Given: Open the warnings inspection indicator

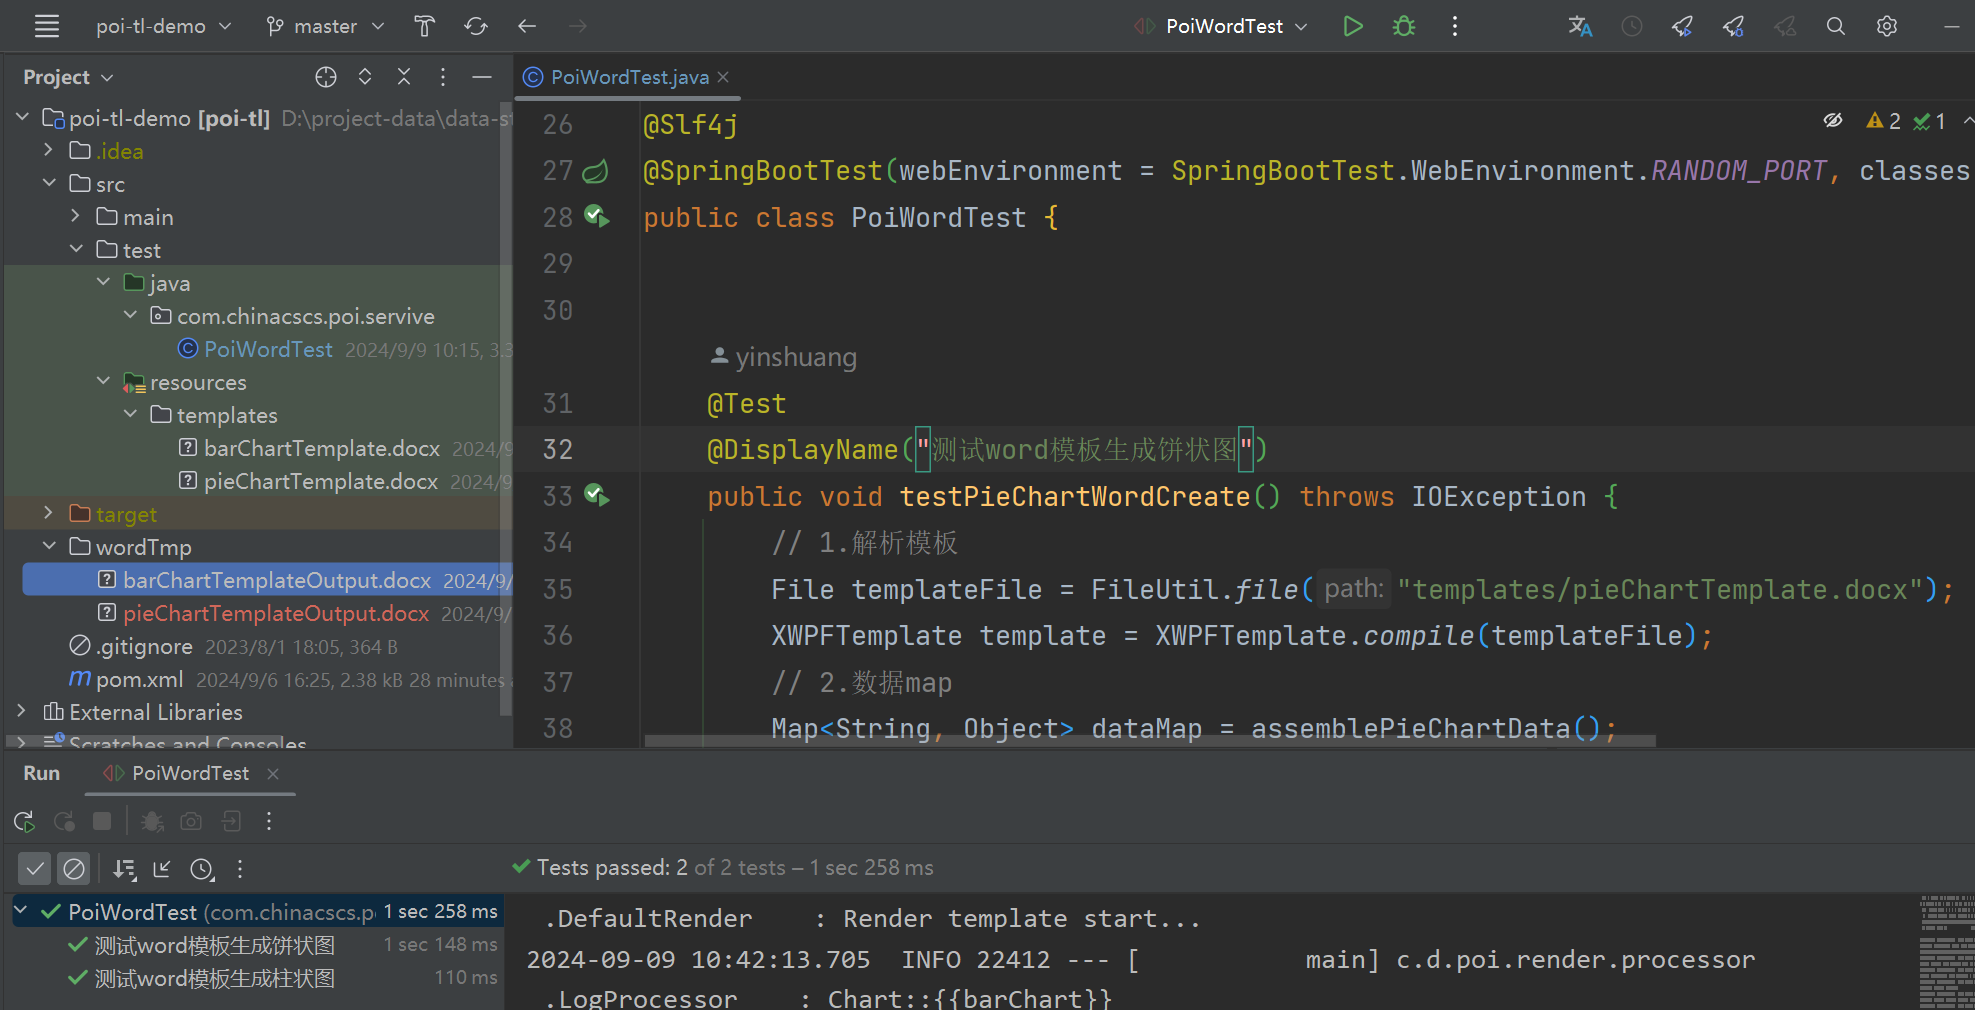Looking at the screenshot, I should (x=1883, y=121).
